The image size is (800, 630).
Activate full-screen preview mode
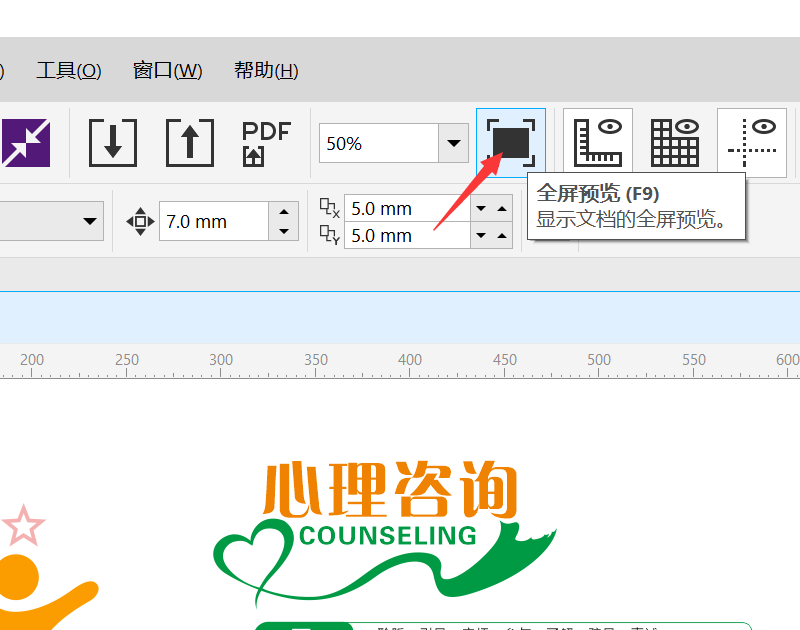pos(510,141)
